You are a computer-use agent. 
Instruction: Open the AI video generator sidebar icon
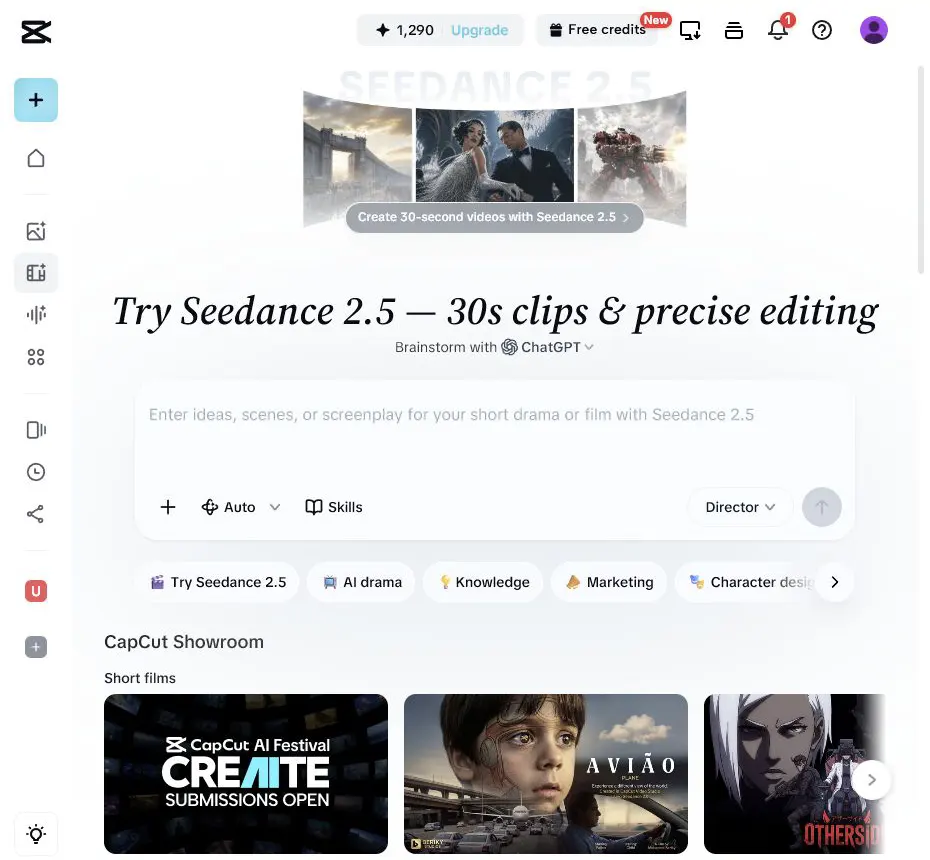(x=36, y=273)
